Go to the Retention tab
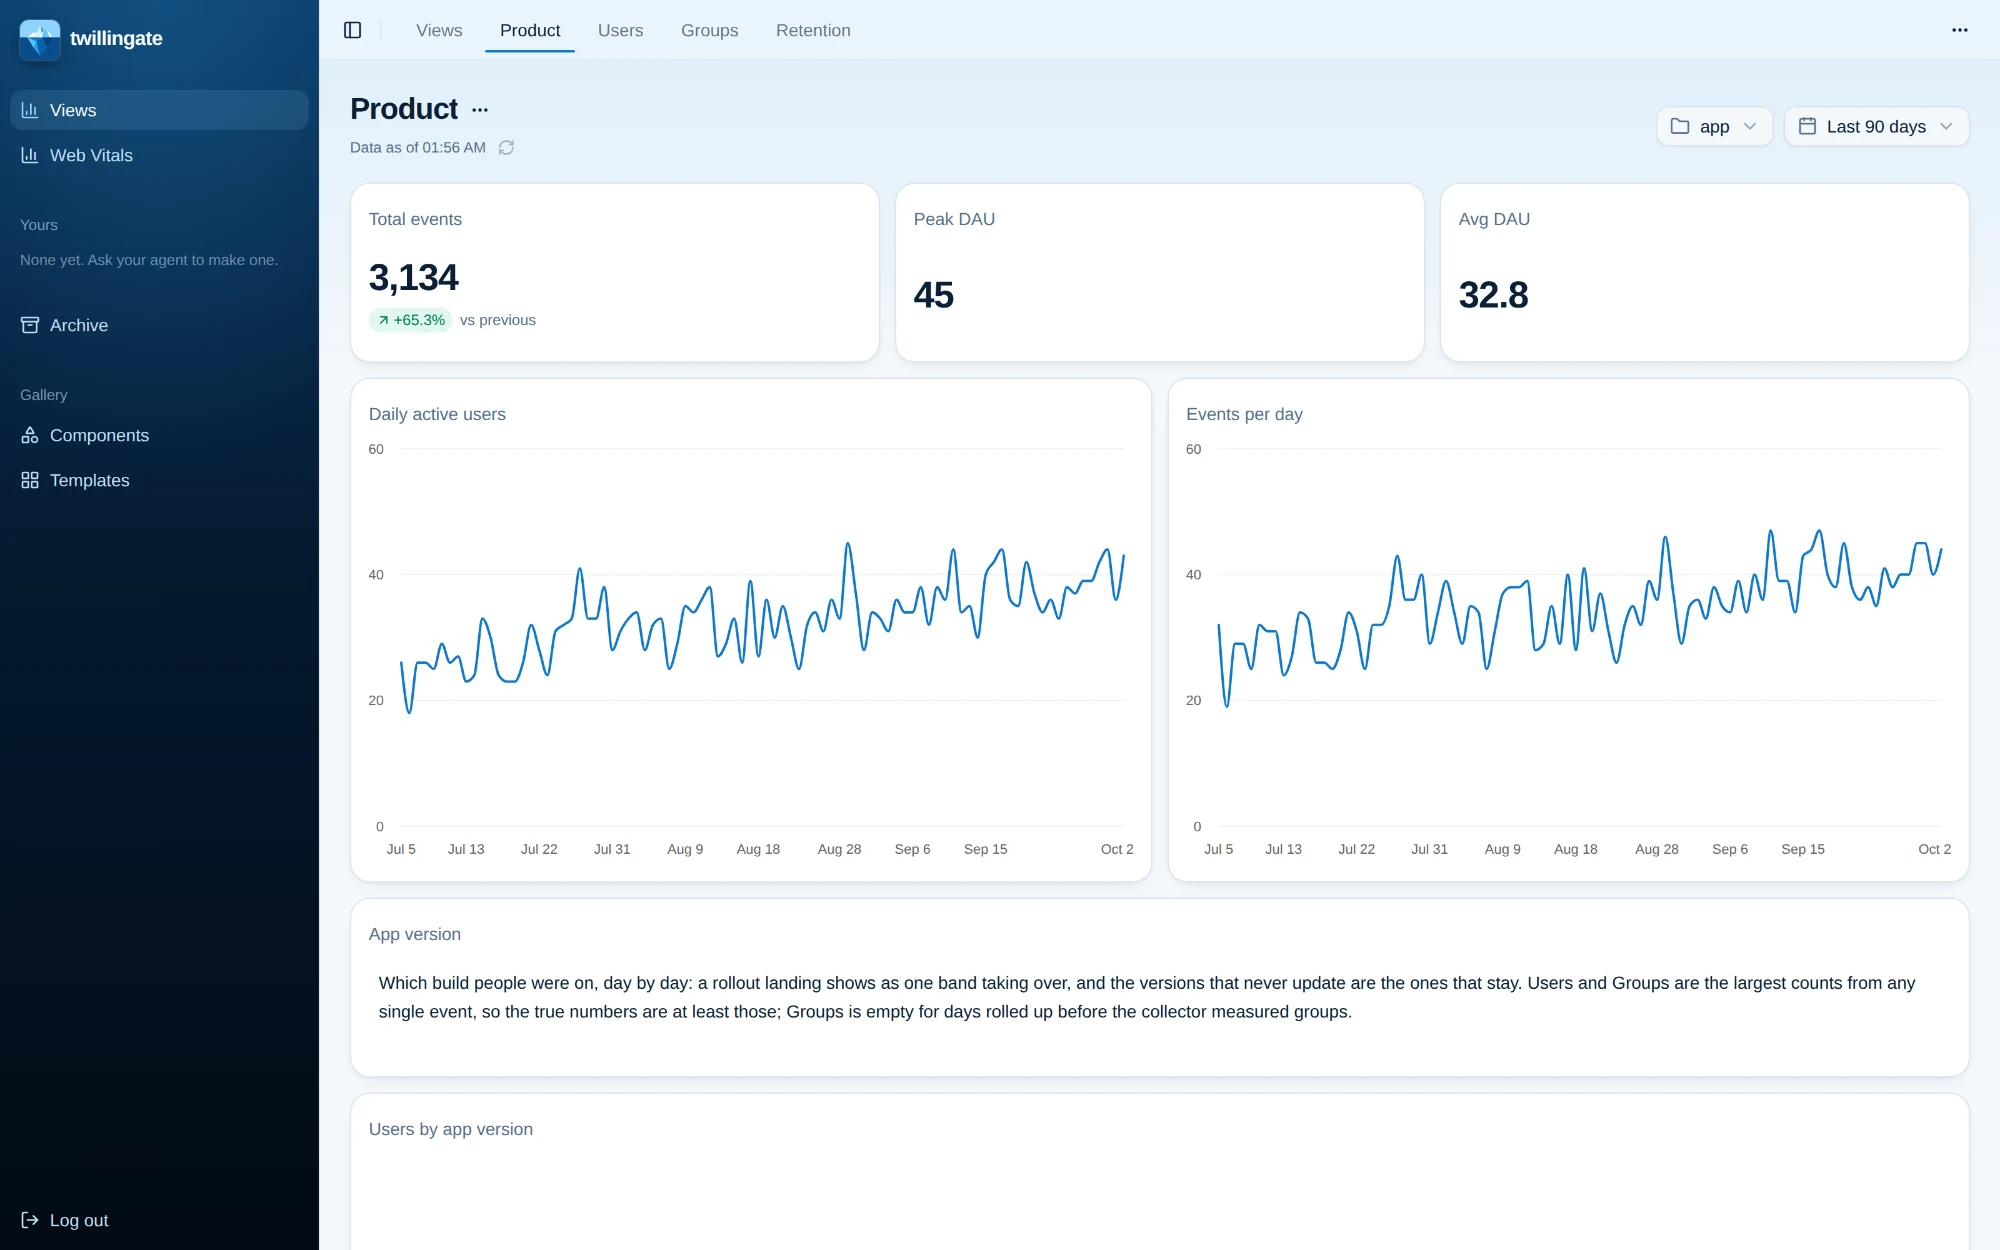Image resolution: width=2000 pixels, height=1250 pixels. click(x=813, y=30)
